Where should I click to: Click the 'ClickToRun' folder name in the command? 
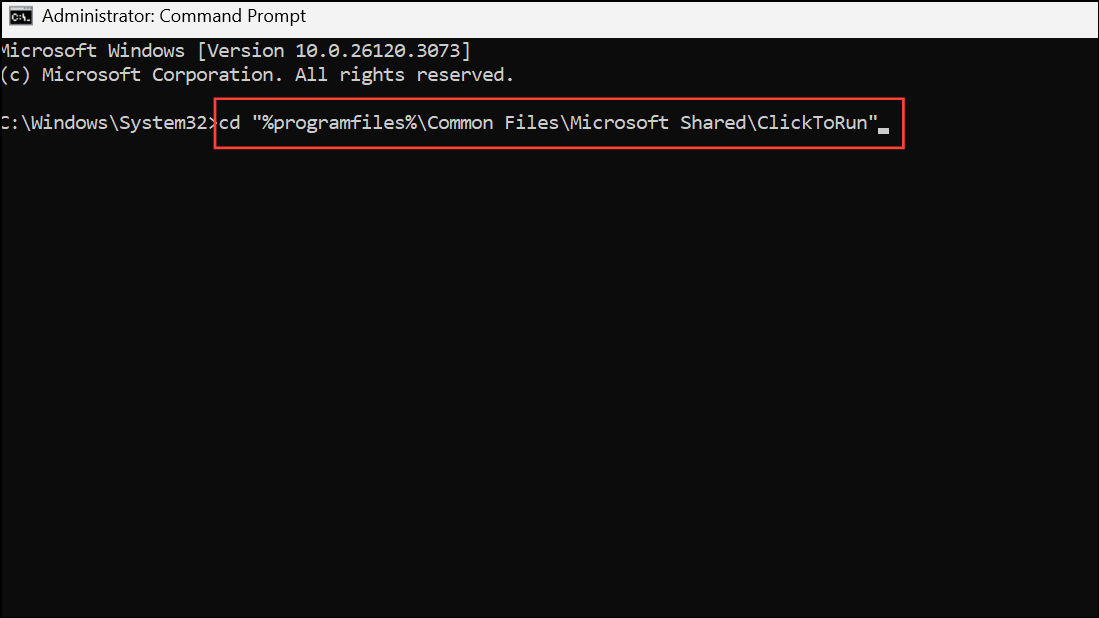point(812,123)
